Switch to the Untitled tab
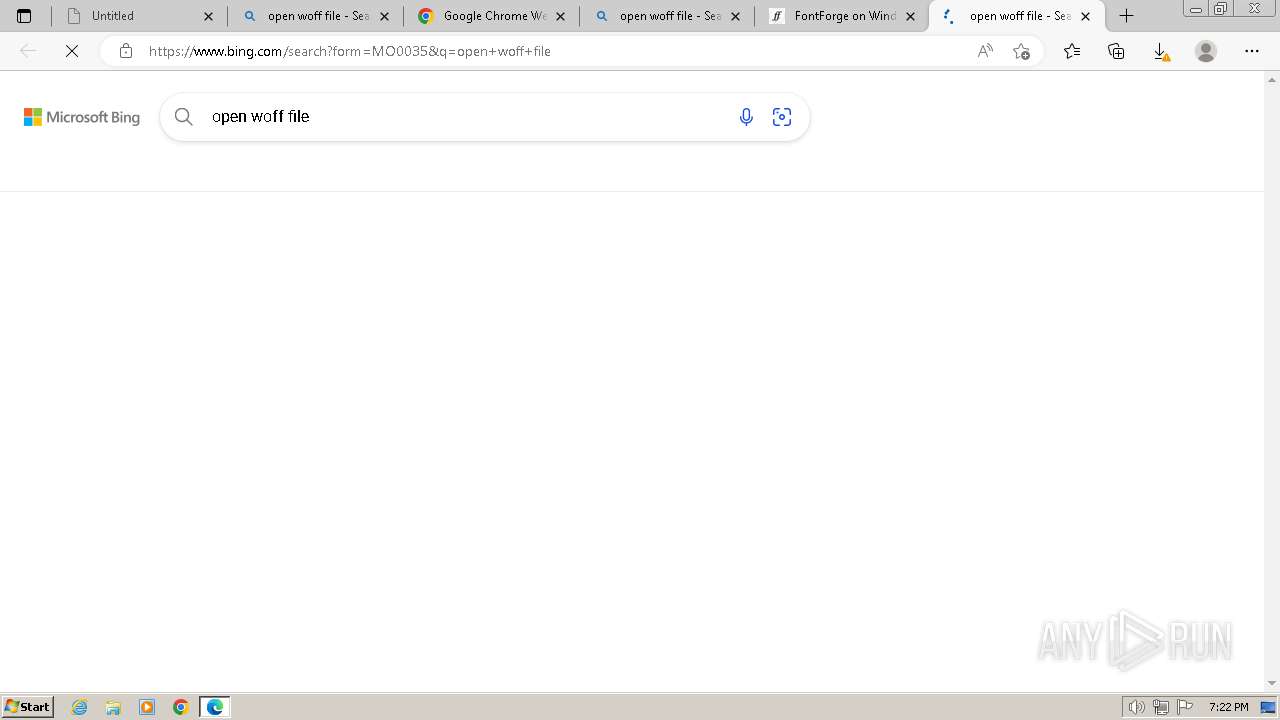The image size is (1280, 720). 139,16
